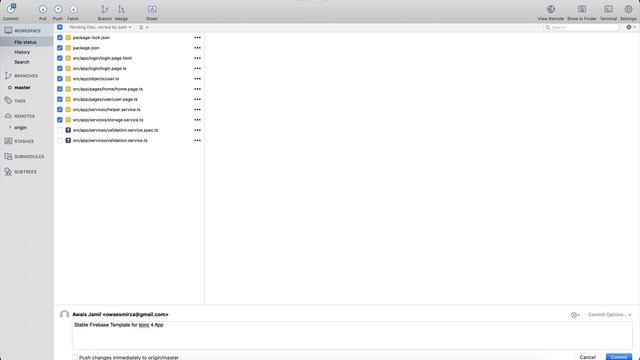640x360 pixels.
Task: Stage validation.service.spec.ts via its checkbox
Action: (60, 130)
